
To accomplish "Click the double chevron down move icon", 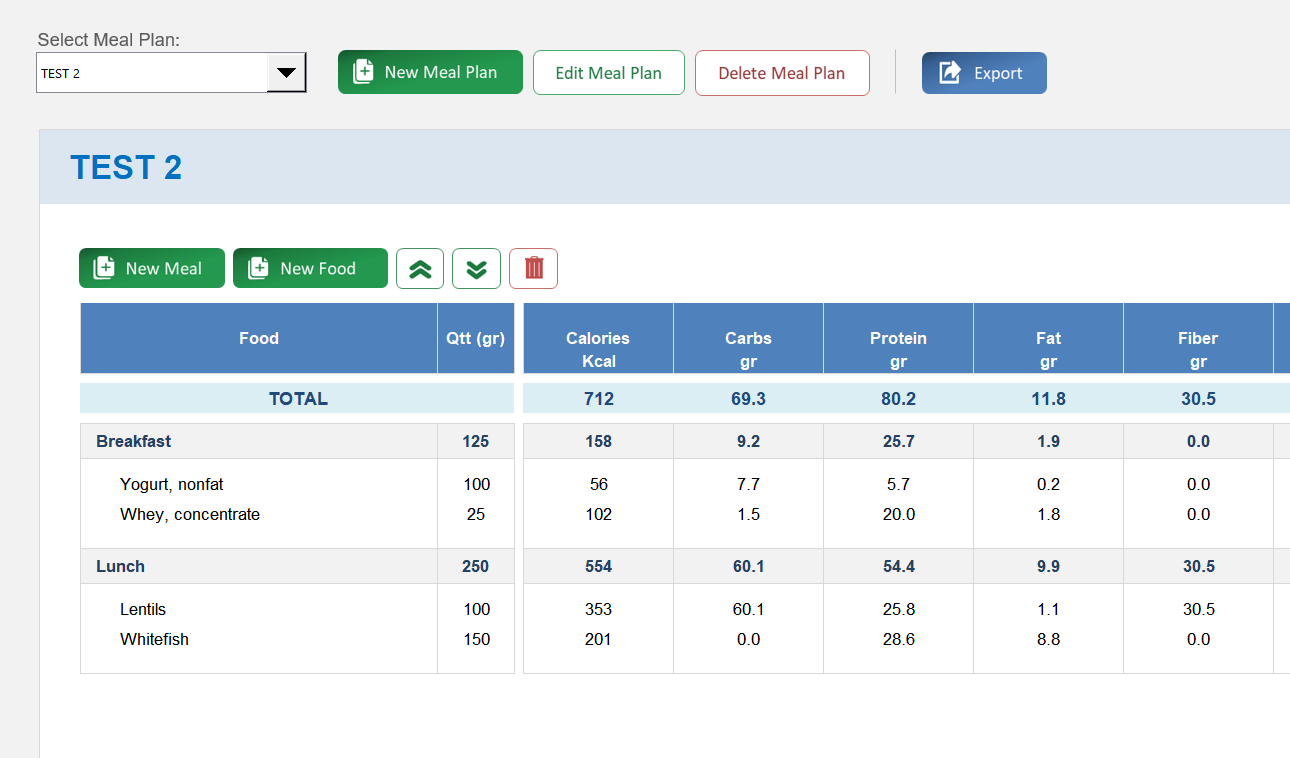I will click(x=476, y=268).
